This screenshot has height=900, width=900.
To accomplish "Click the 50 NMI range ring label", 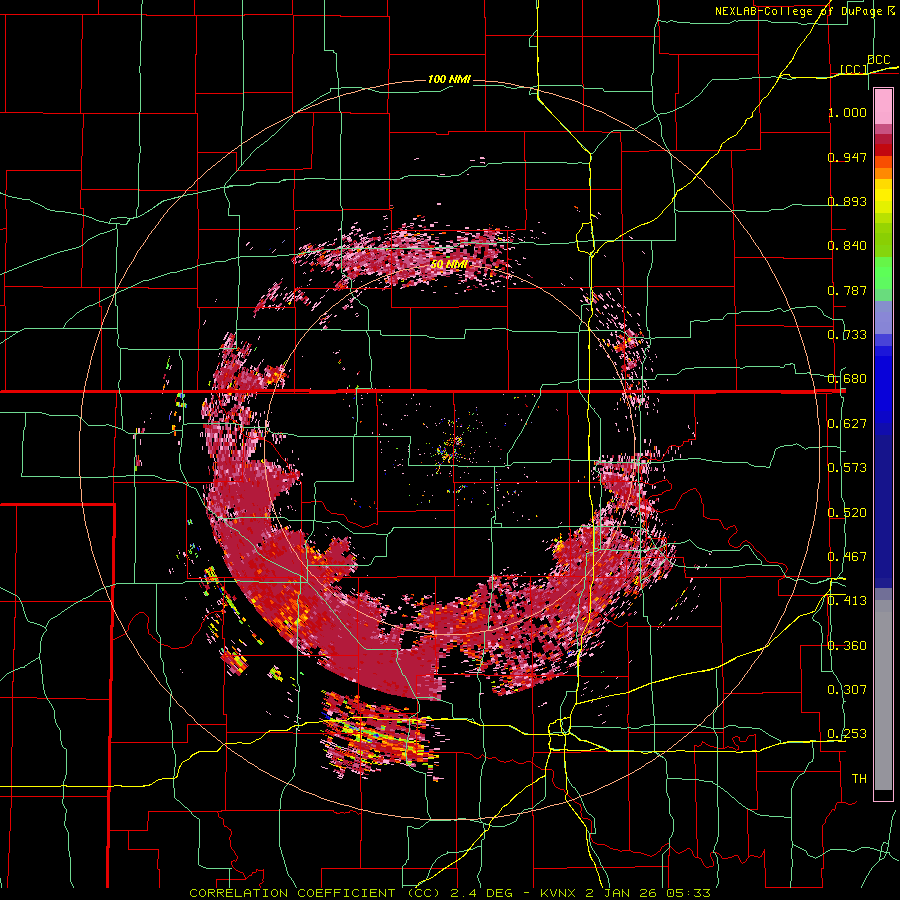I will click(x=449, y=264).
